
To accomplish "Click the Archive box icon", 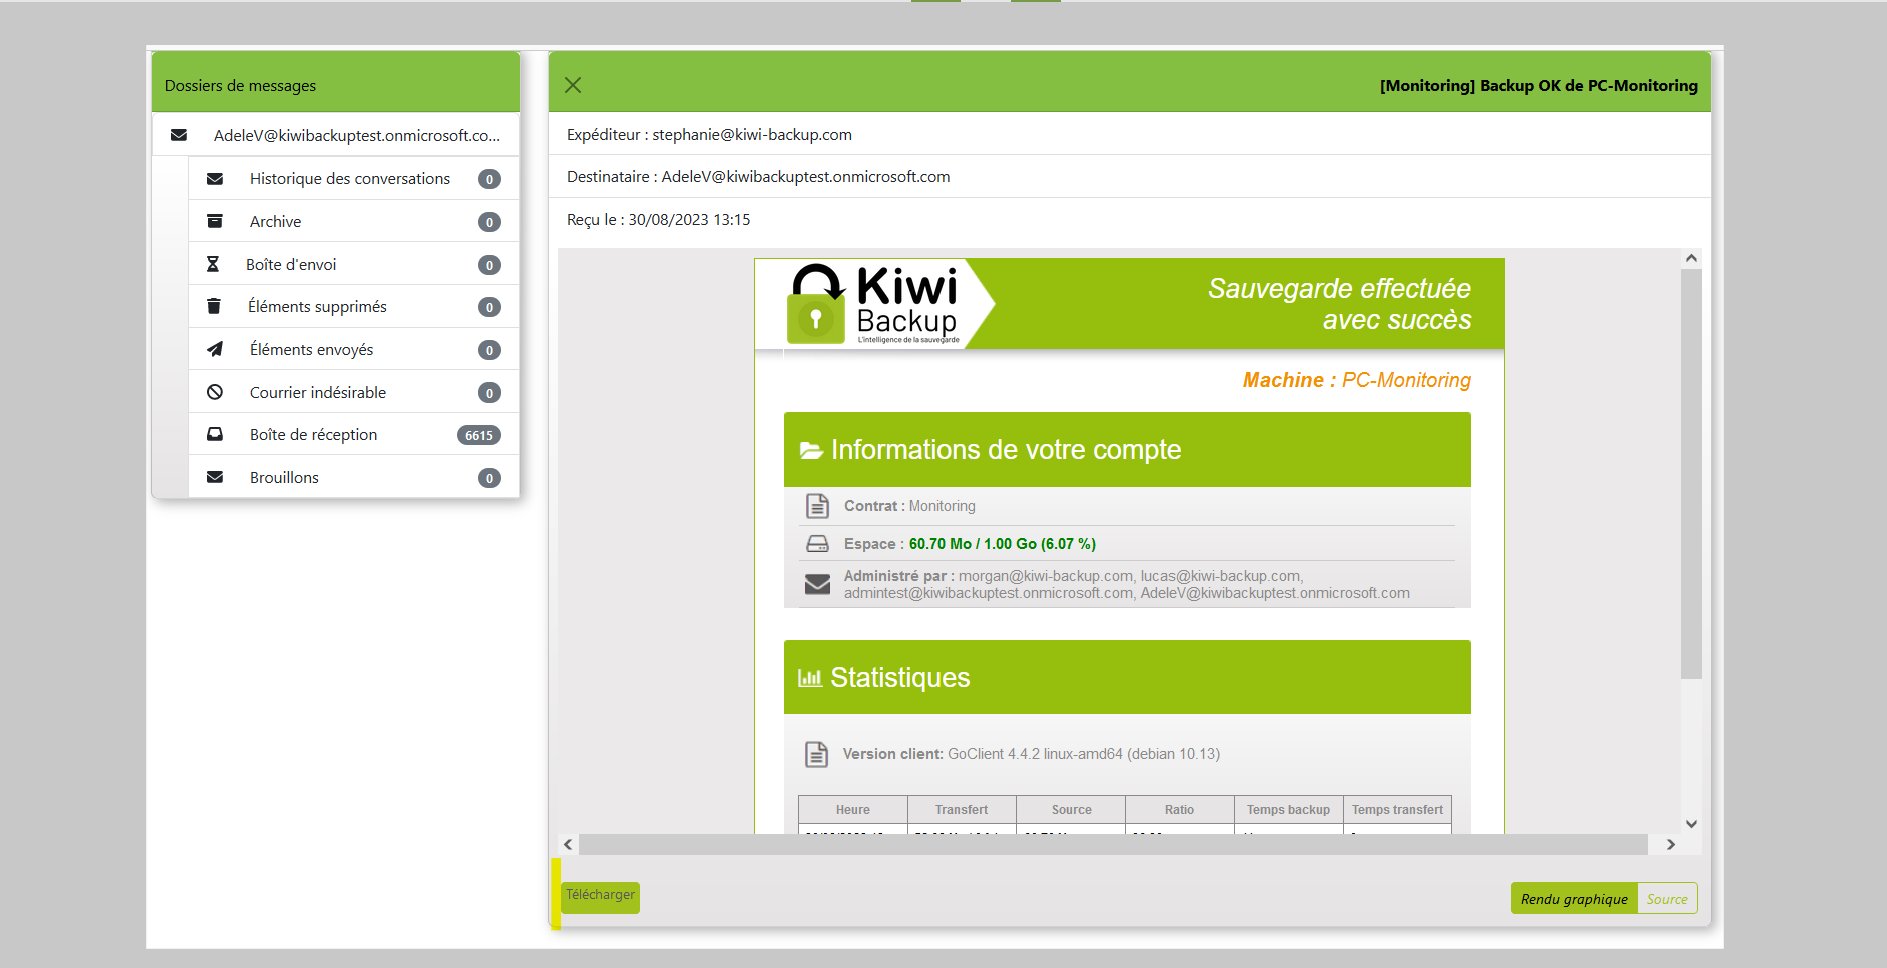I will [x=214, y=221].
